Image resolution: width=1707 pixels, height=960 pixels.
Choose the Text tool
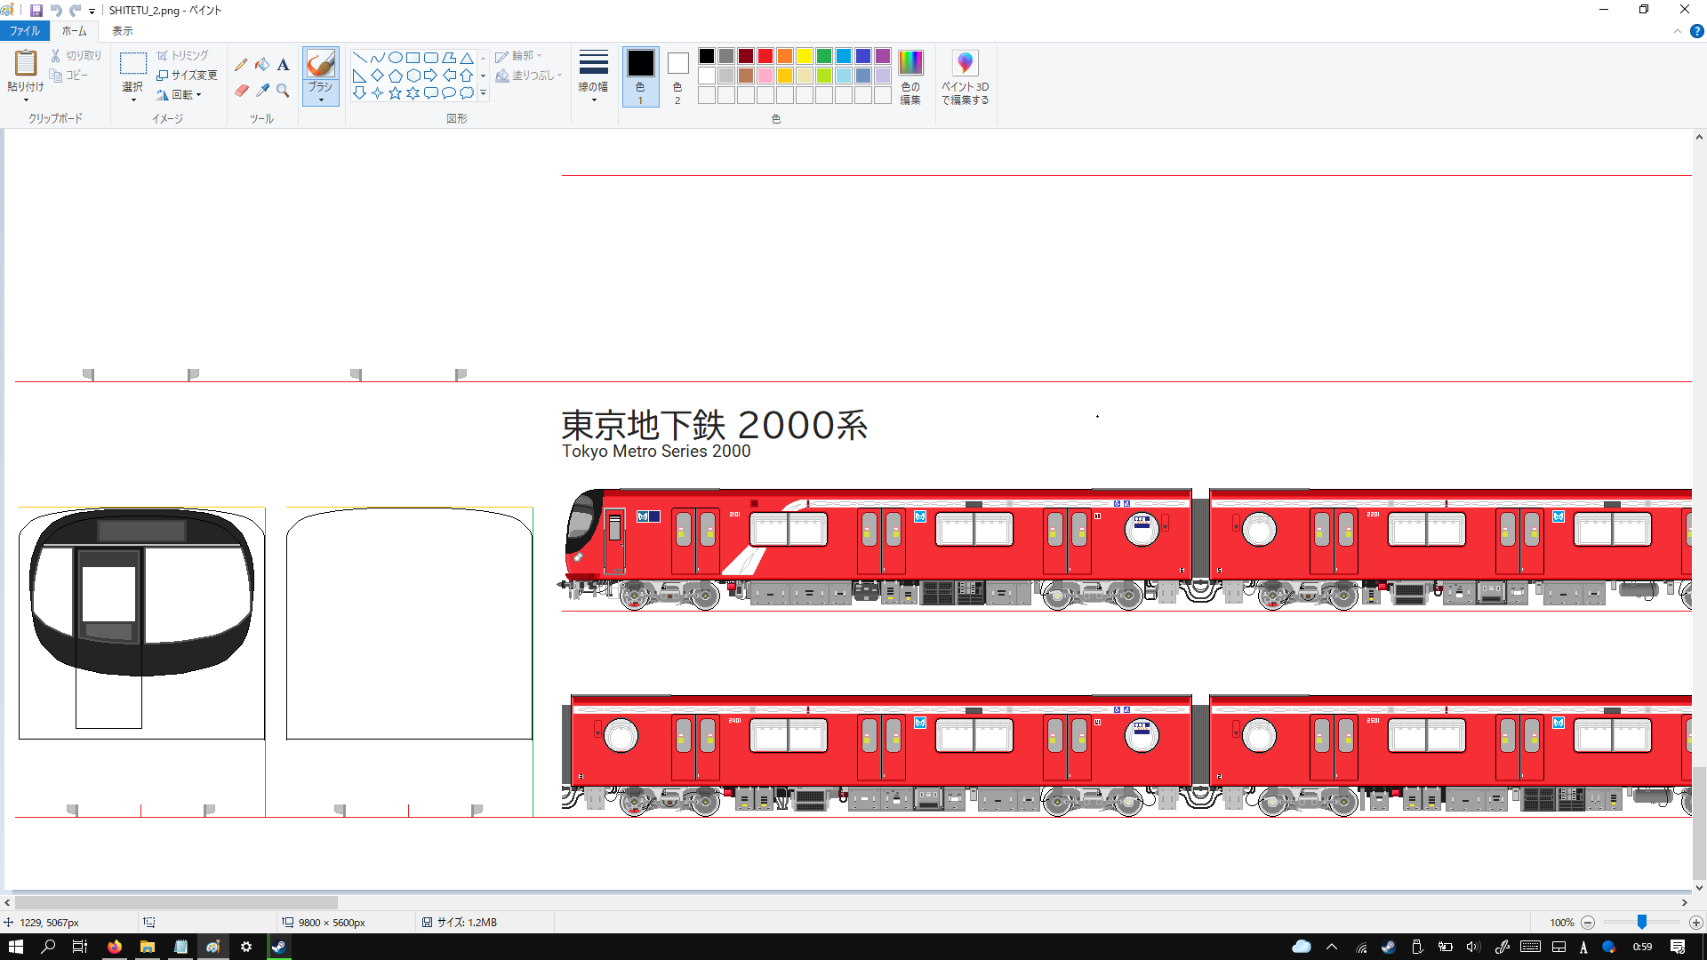pyautogui.click(x=283, y=65)
